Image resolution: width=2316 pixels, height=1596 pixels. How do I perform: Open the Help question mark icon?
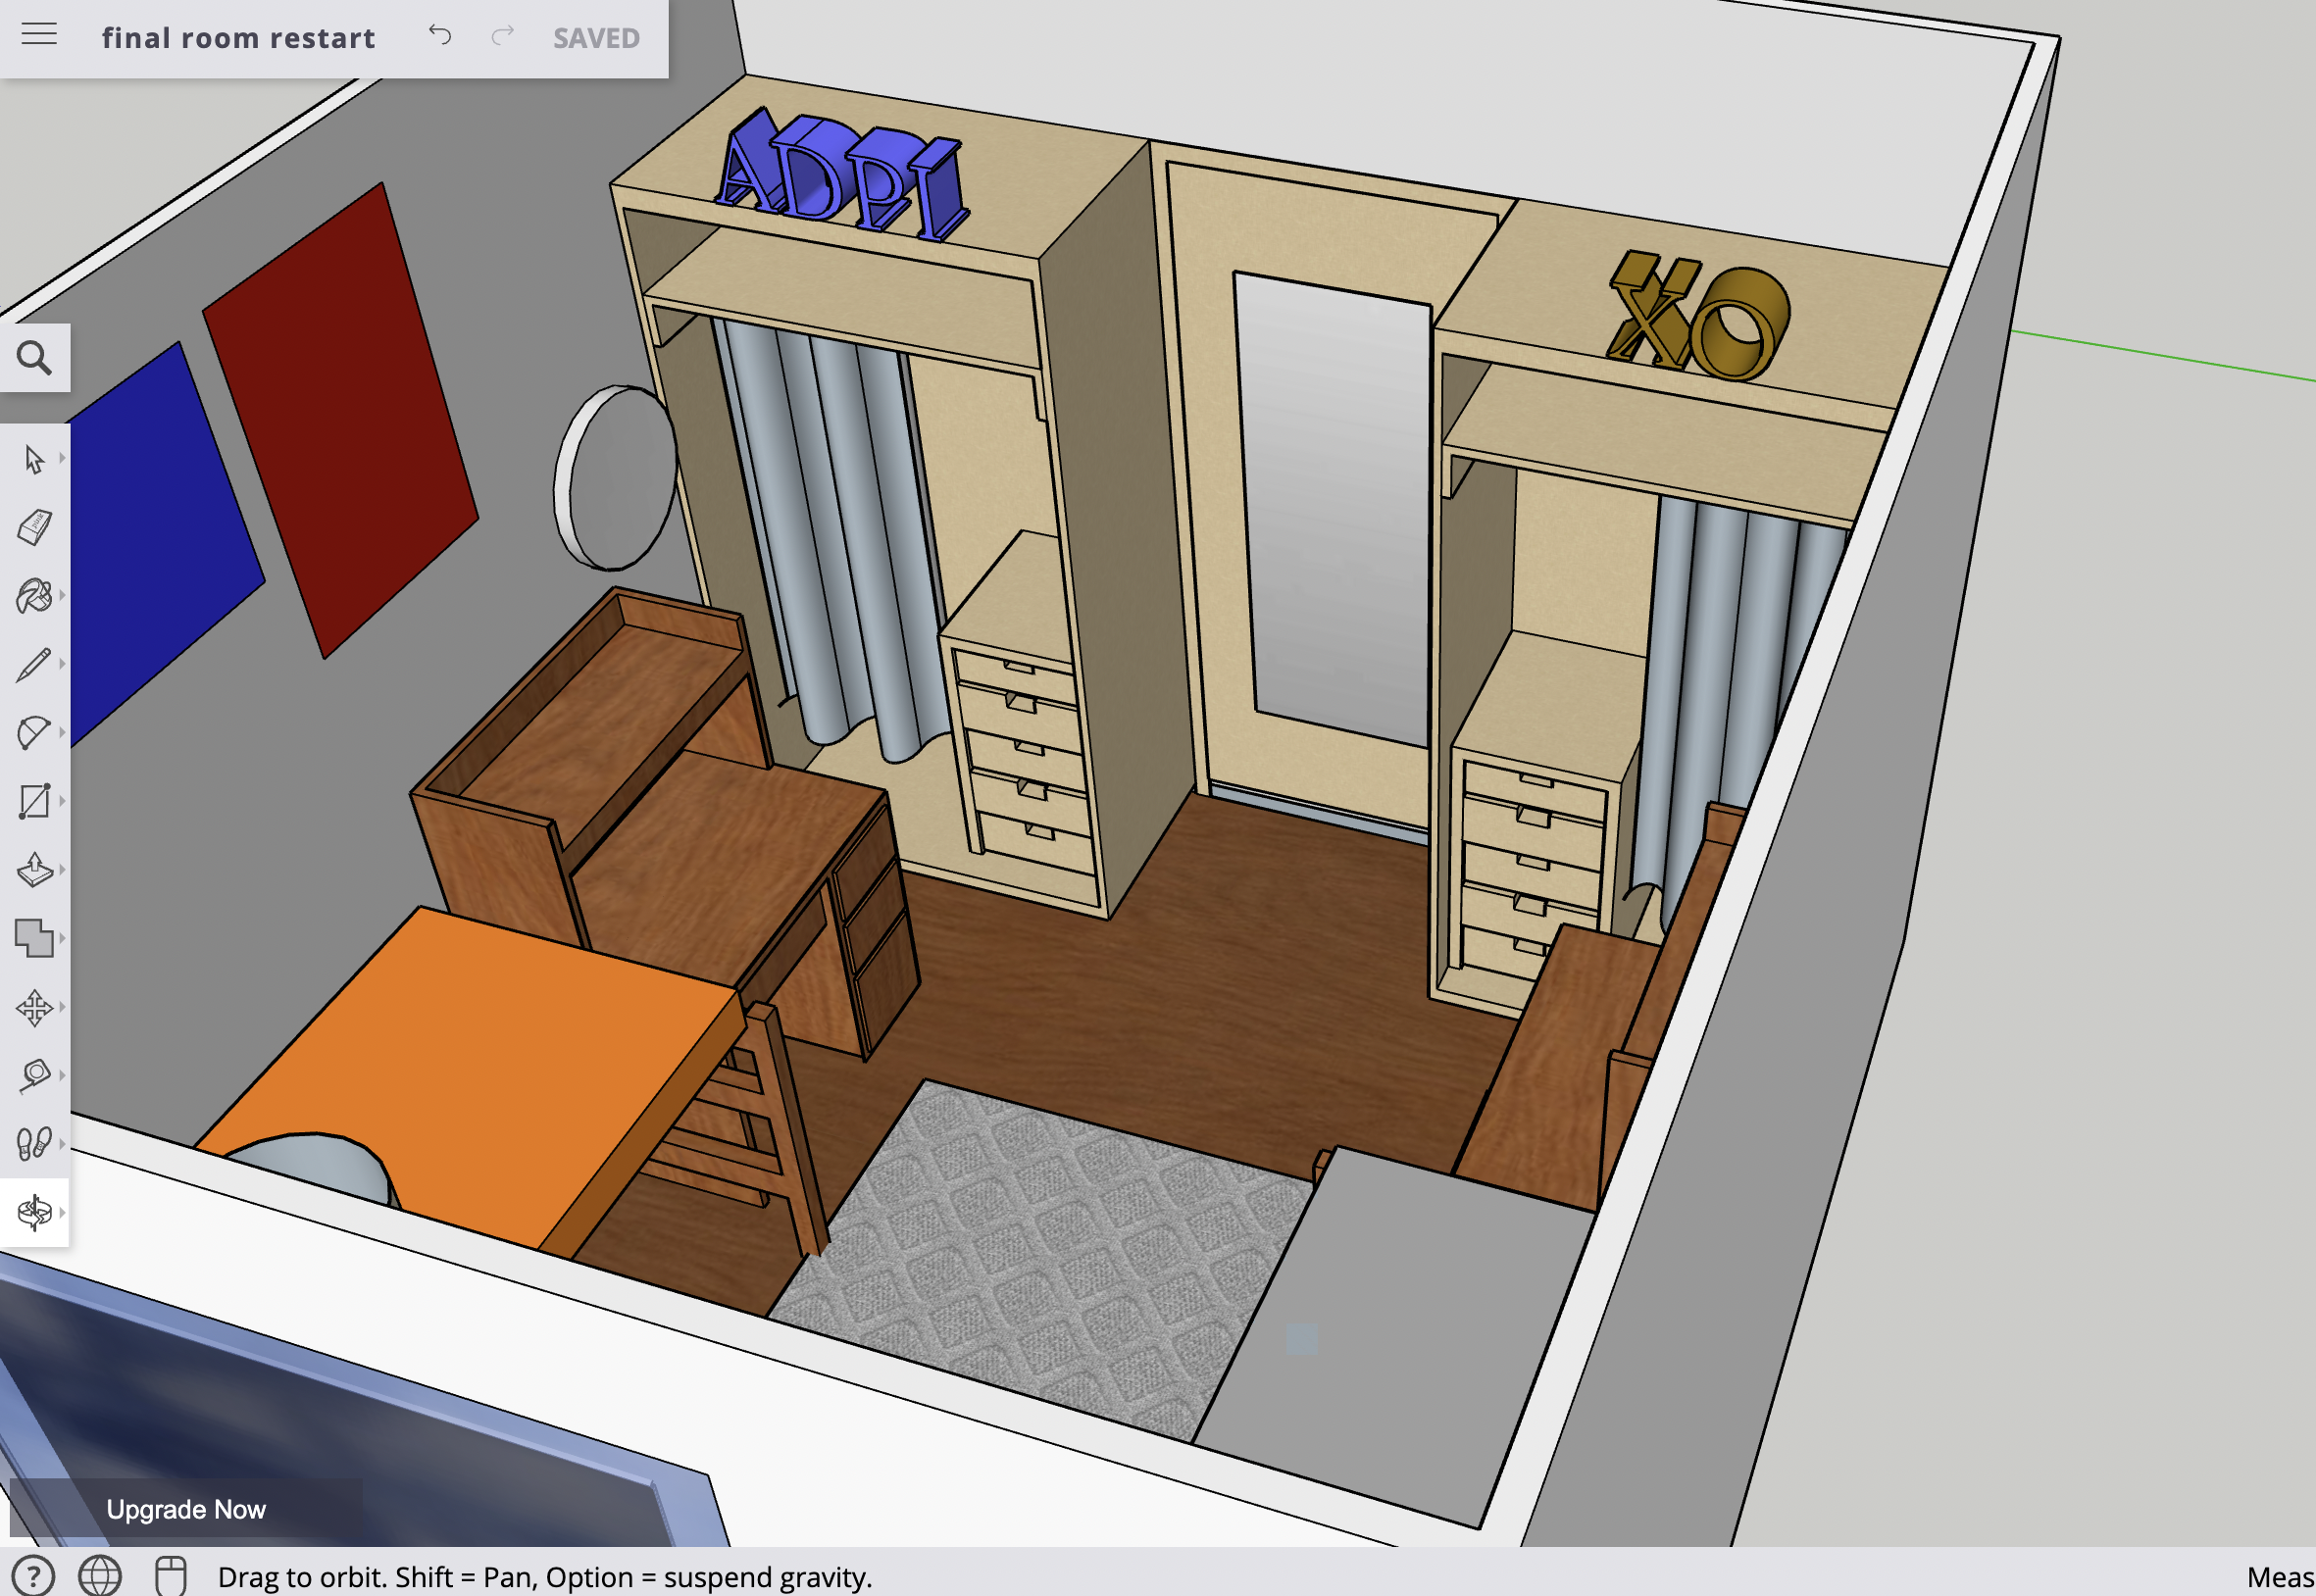(33, 1576)
